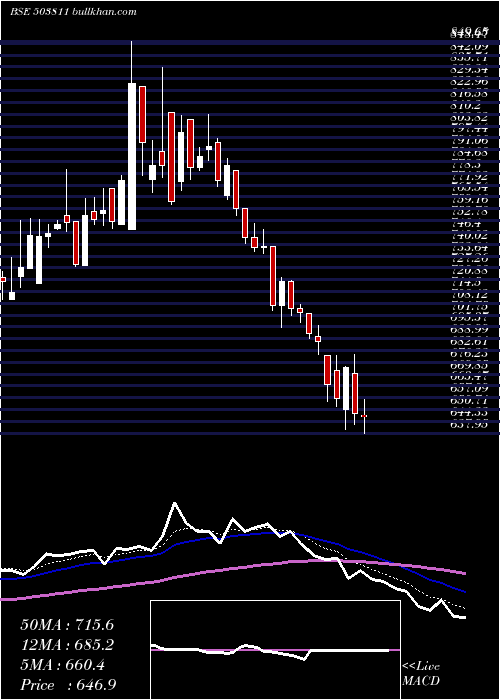Select the 12MA : 685.2 readout
Viewport: 500px width, 700px height.
pos(67,645)
